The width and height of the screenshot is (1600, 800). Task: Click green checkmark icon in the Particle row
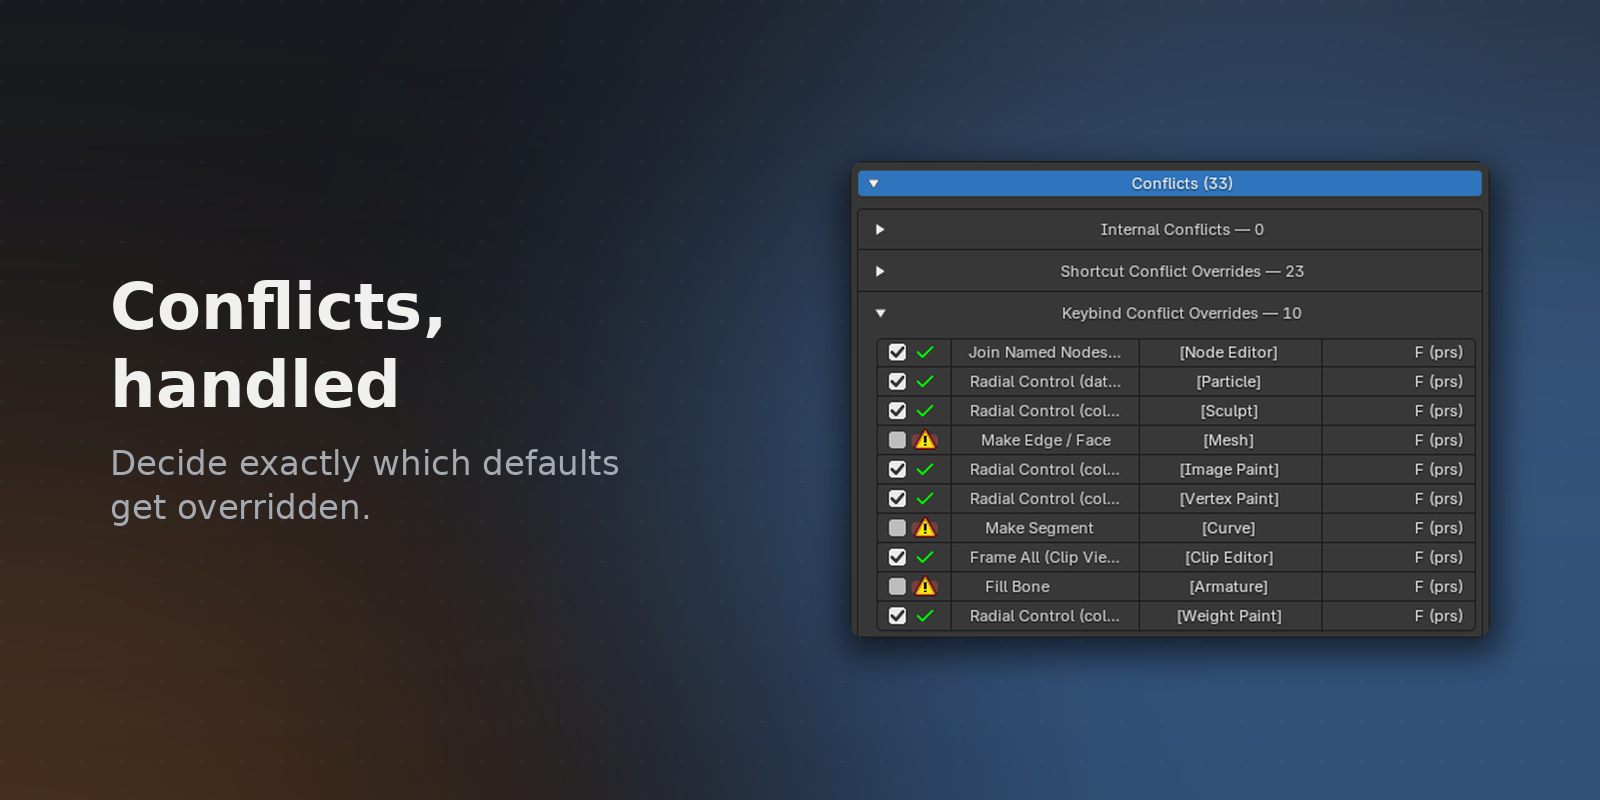point(925,381)
